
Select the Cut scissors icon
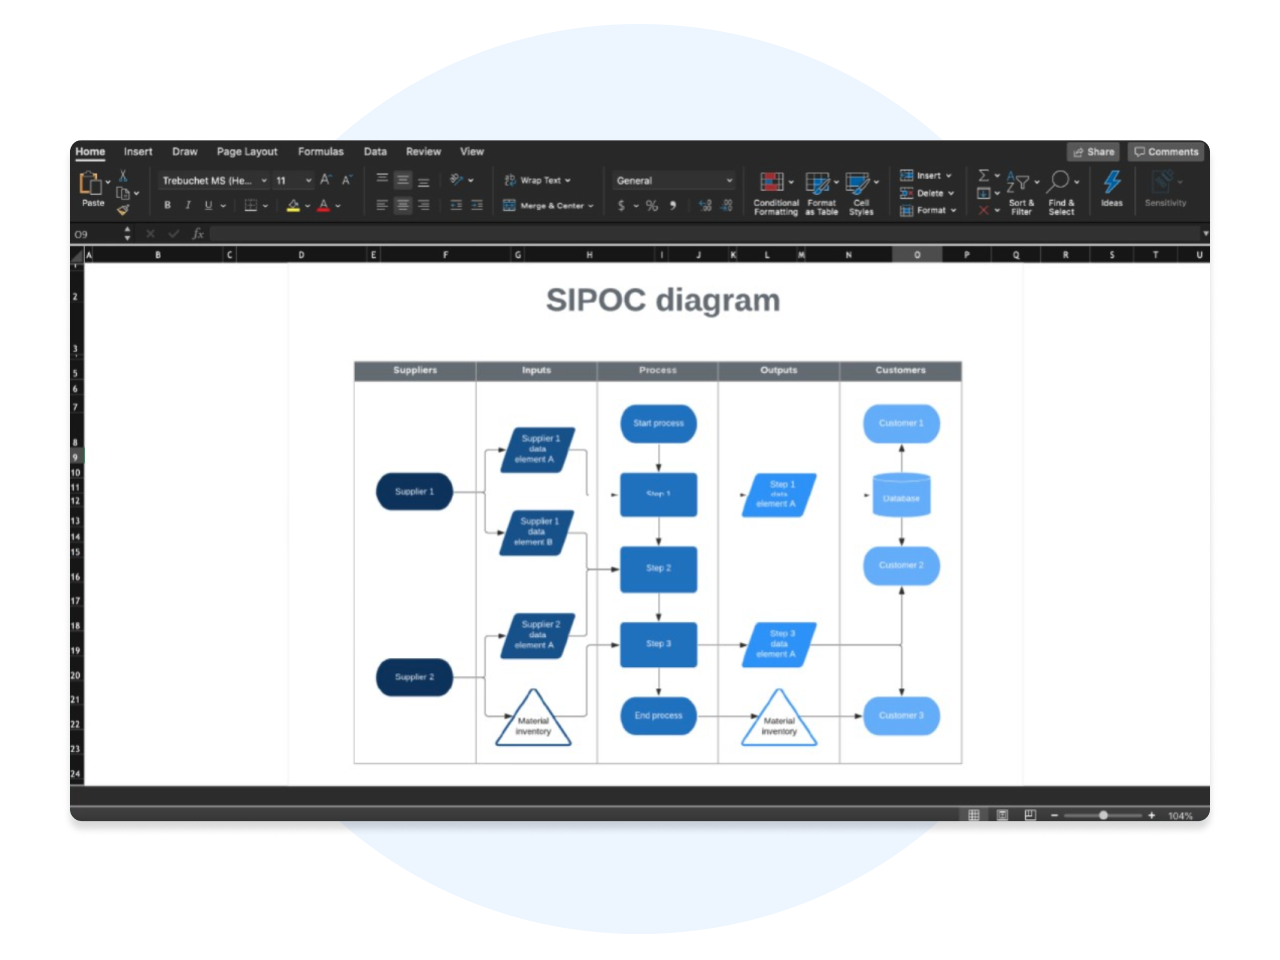click(123, 176)
